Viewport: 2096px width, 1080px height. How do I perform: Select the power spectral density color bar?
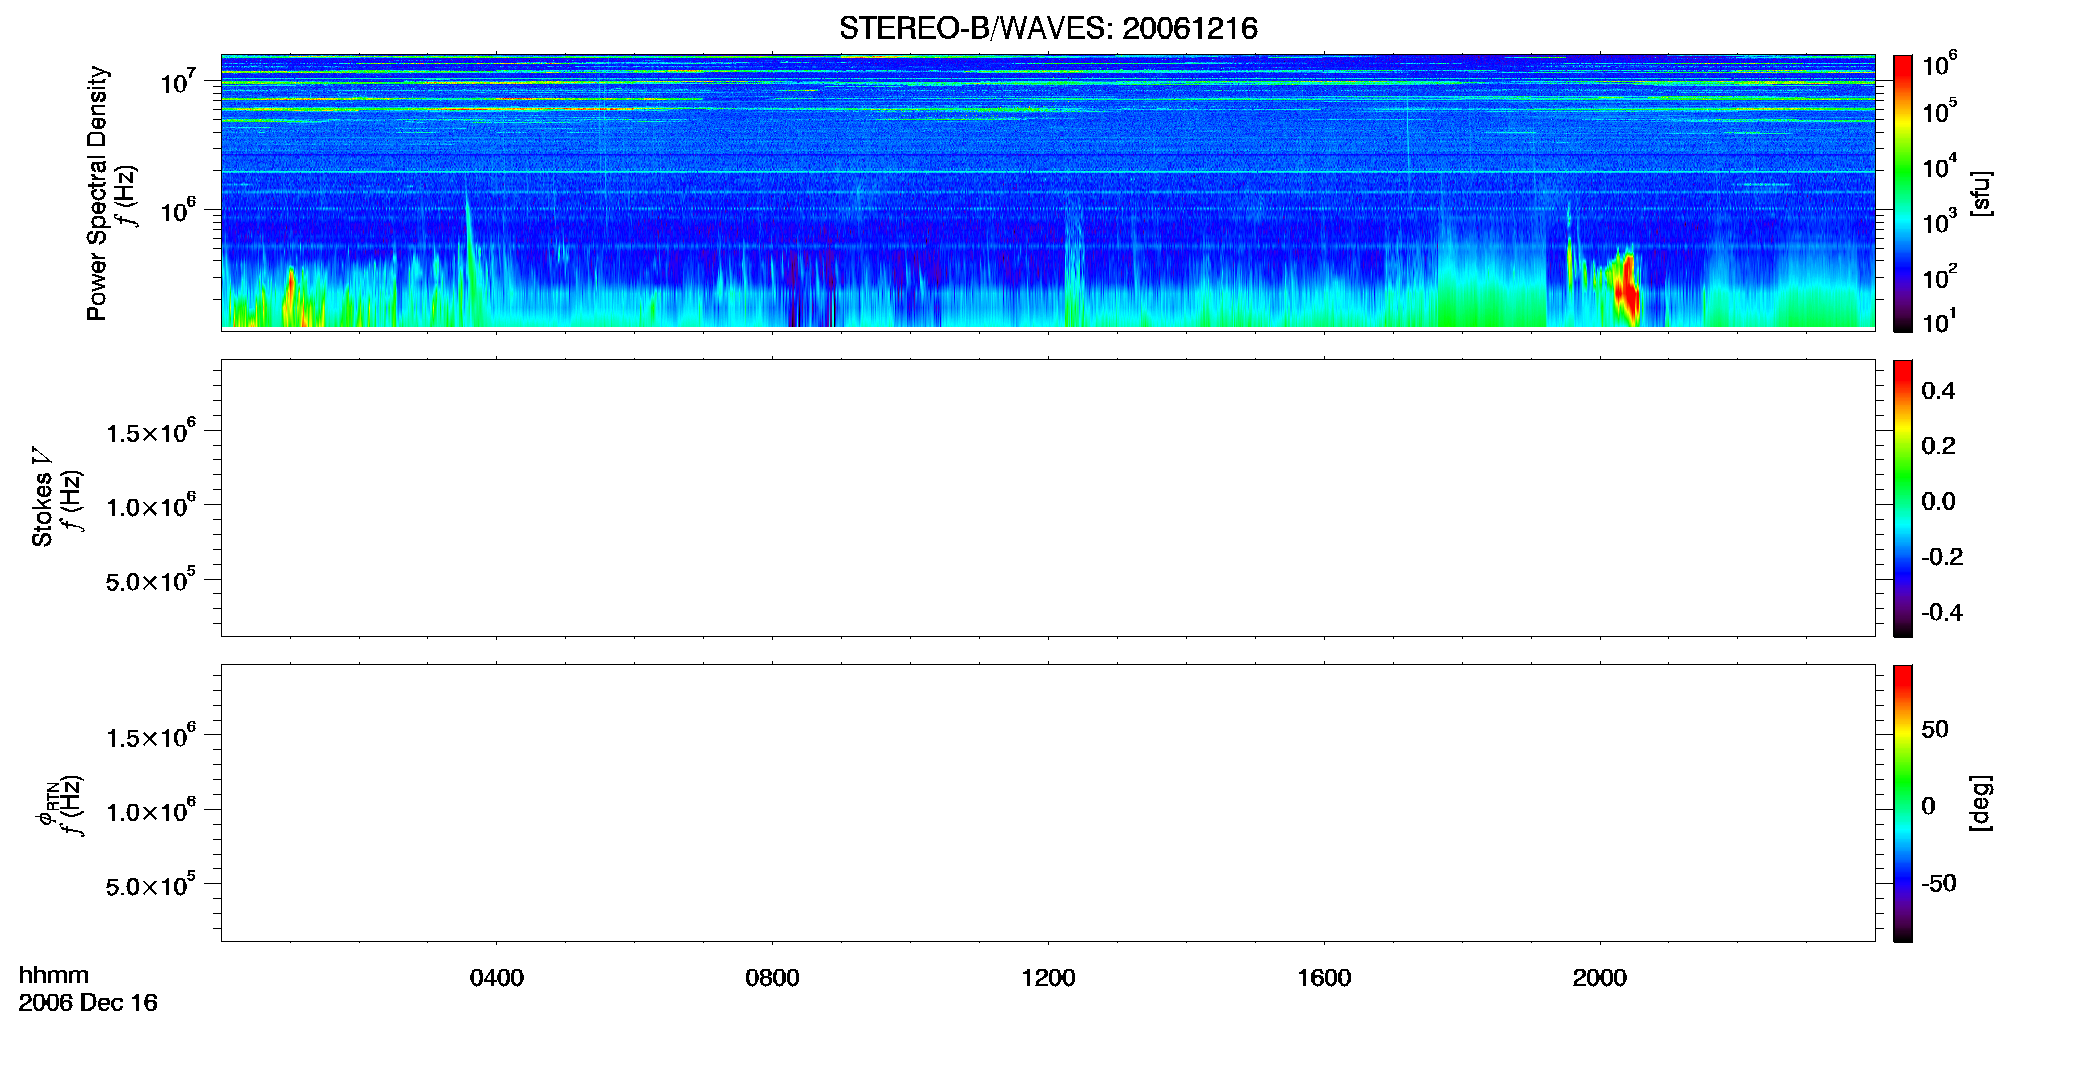[x=1902, y=193]
